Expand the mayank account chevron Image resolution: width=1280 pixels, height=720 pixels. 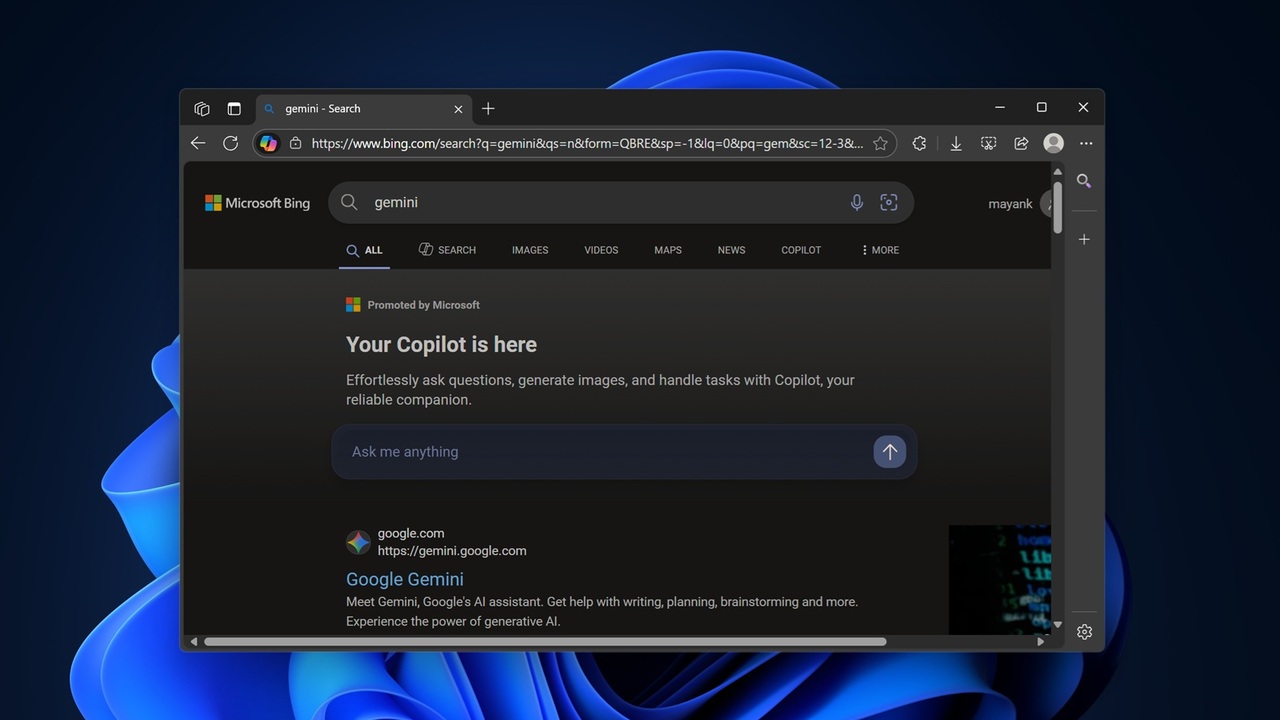point(1050,204)
